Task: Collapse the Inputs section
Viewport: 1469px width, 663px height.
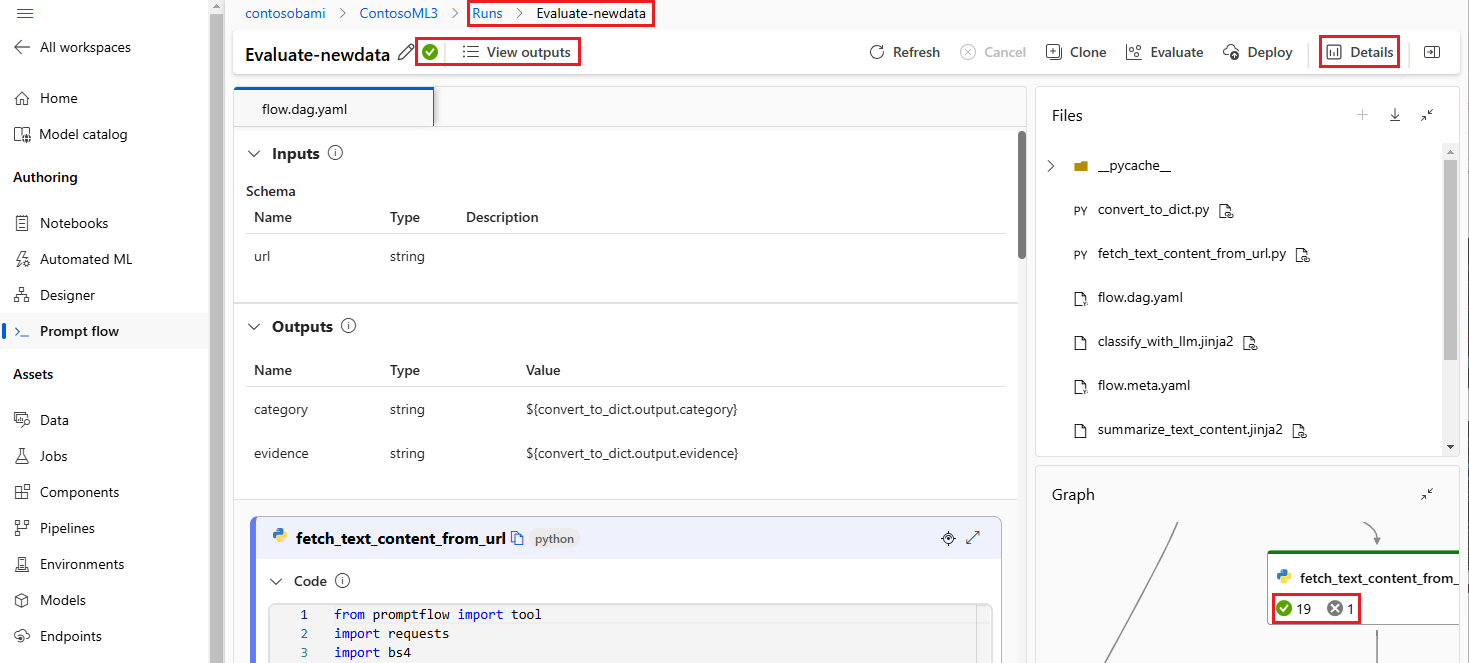Action: tap(254, 154)
